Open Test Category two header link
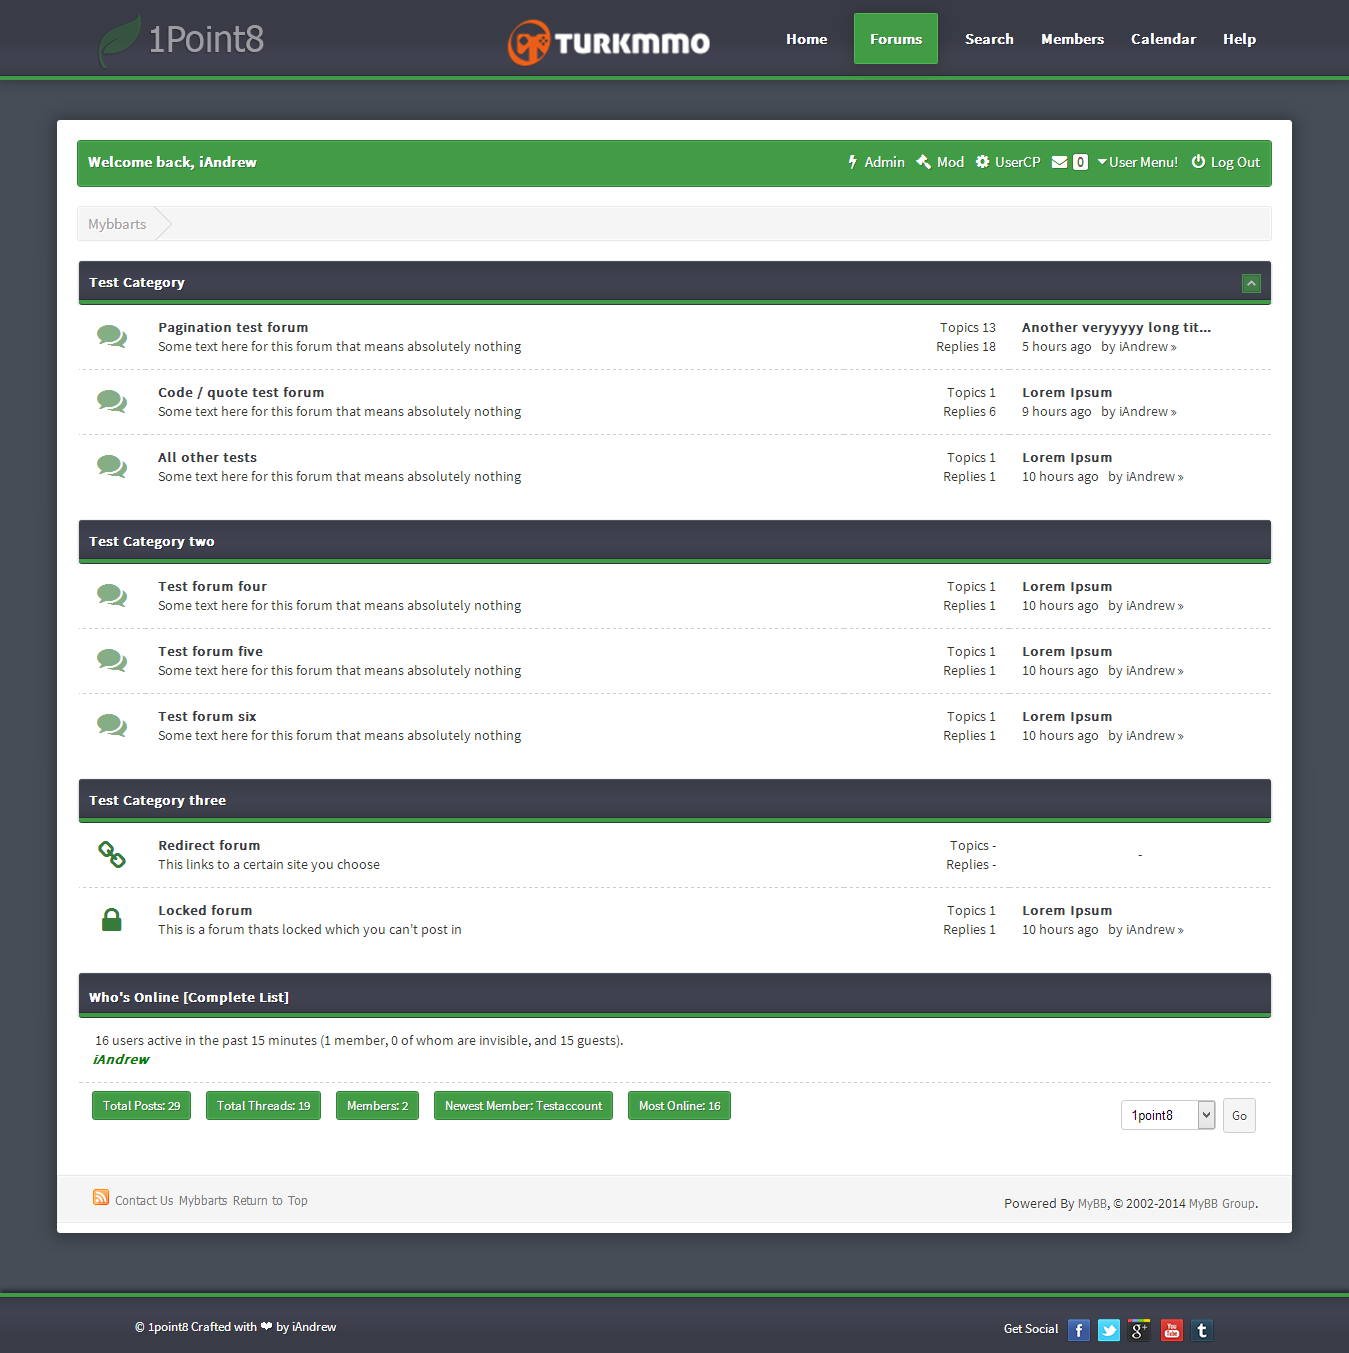The image size is (1349, 1353). pos(152,541)
